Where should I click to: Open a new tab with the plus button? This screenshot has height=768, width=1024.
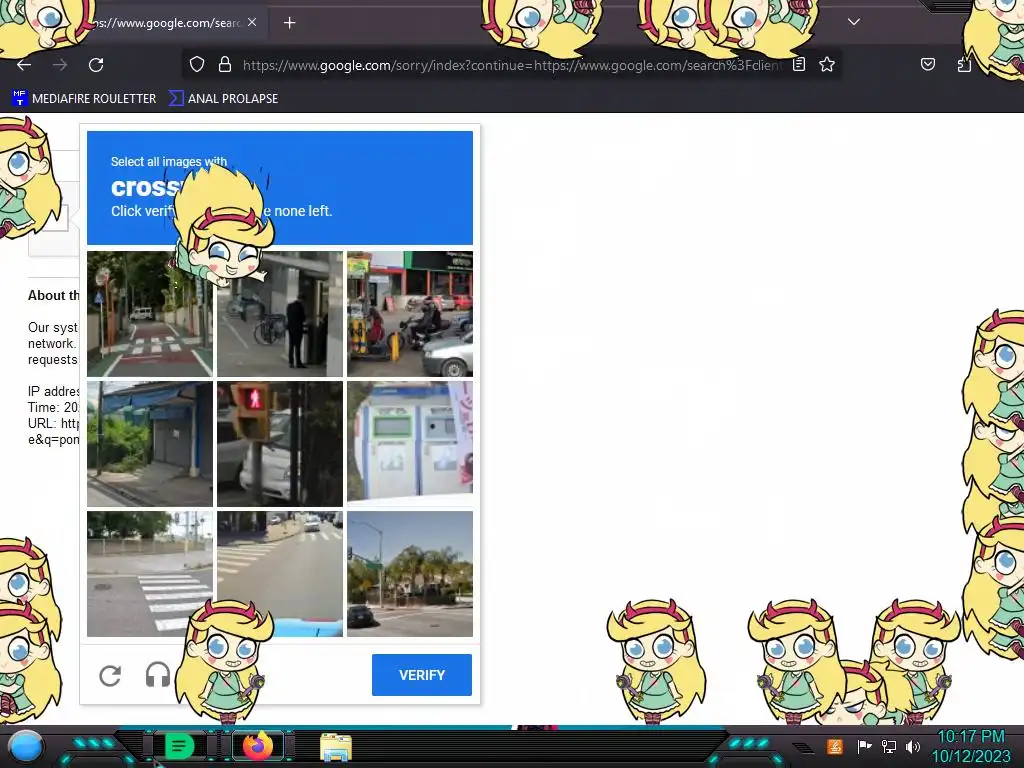(289, 23)
